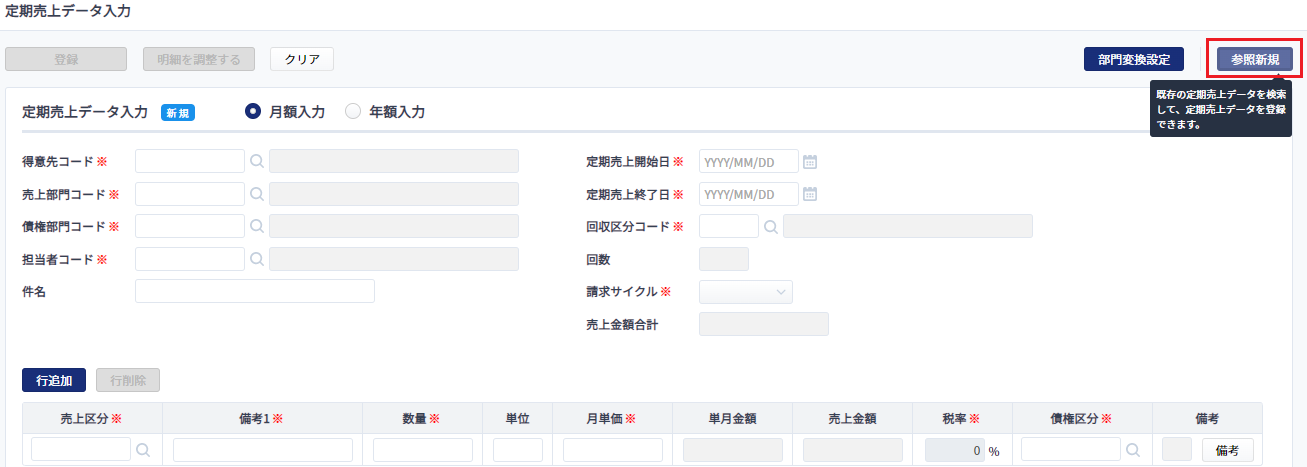Click the search icon beside 回収区分コード
Viewport: 1307px width, 467px height.
pos(771,227)
